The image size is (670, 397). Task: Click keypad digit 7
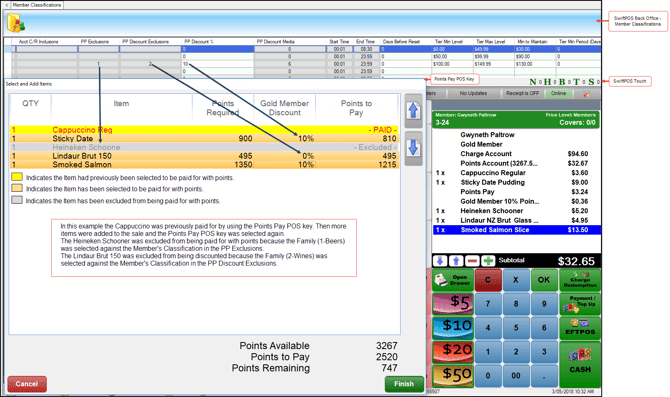488,304
